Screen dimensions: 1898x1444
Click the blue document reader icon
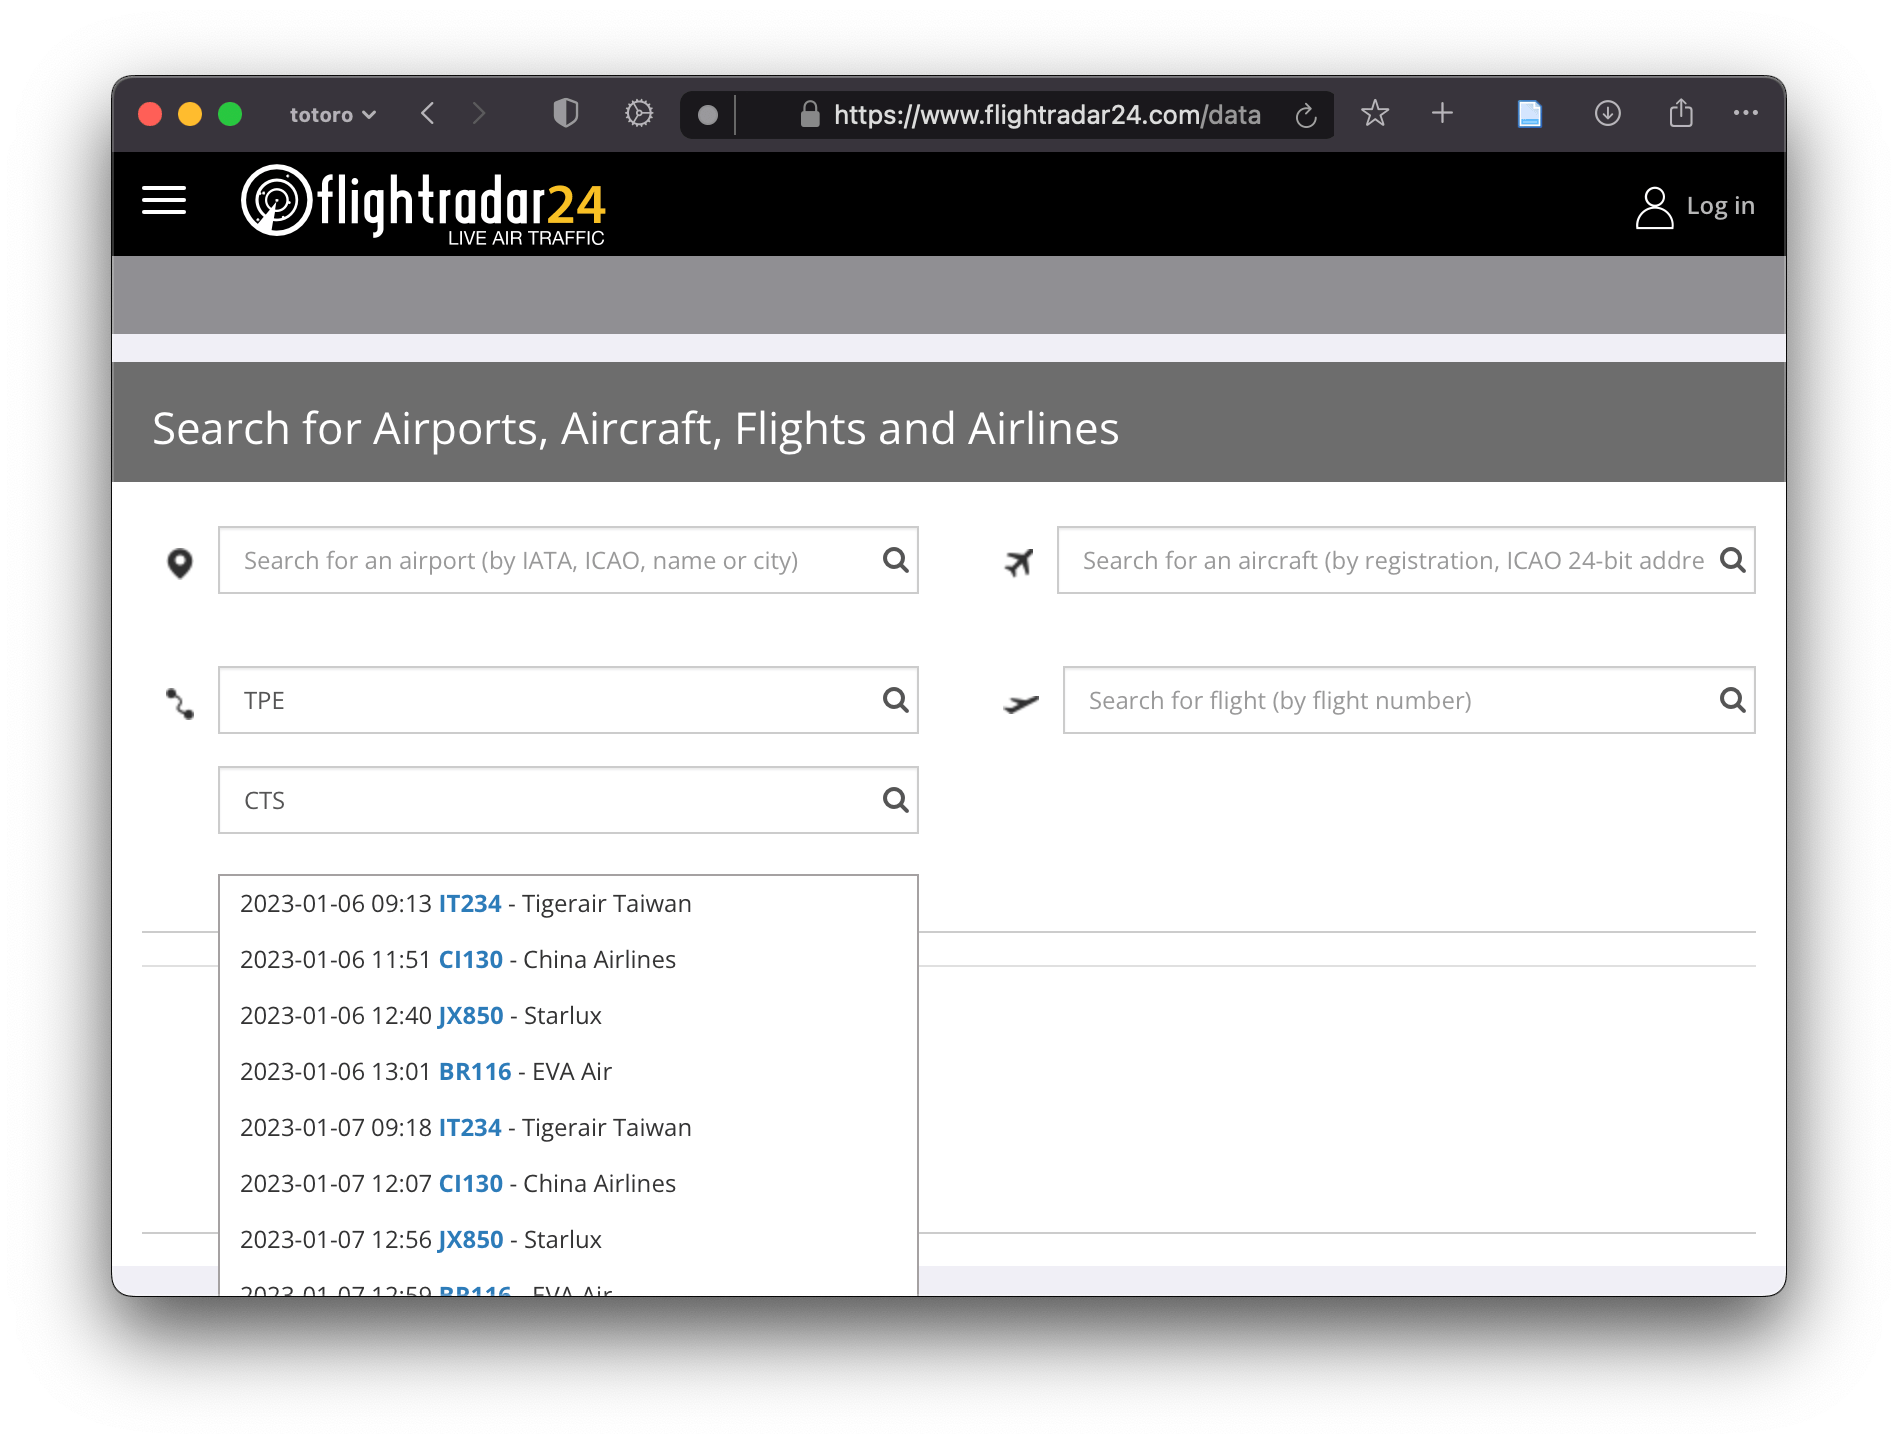(x=1529, y=114)
